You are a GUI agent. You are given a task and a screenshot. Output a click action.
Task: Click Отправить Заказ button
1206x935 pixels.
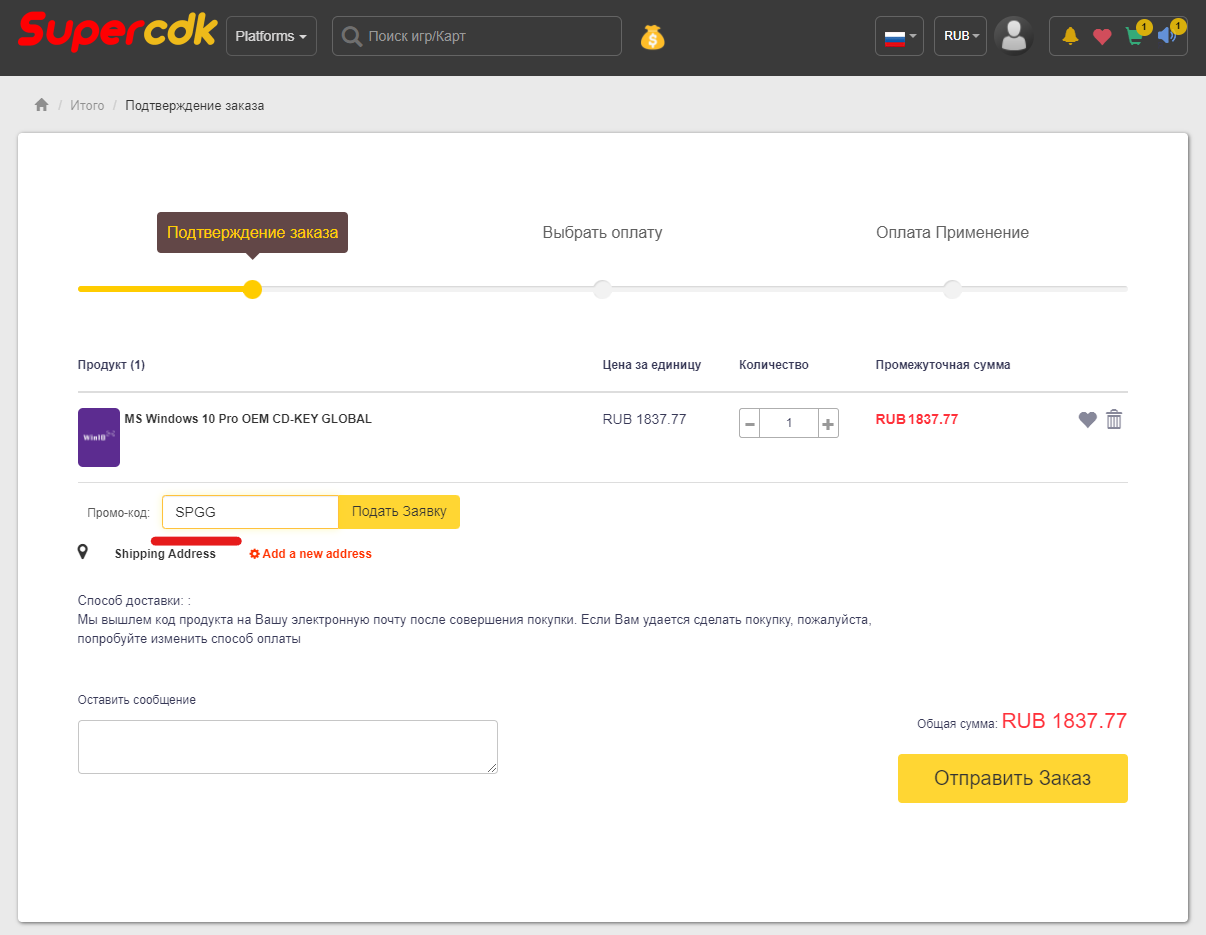point(1013,778)
